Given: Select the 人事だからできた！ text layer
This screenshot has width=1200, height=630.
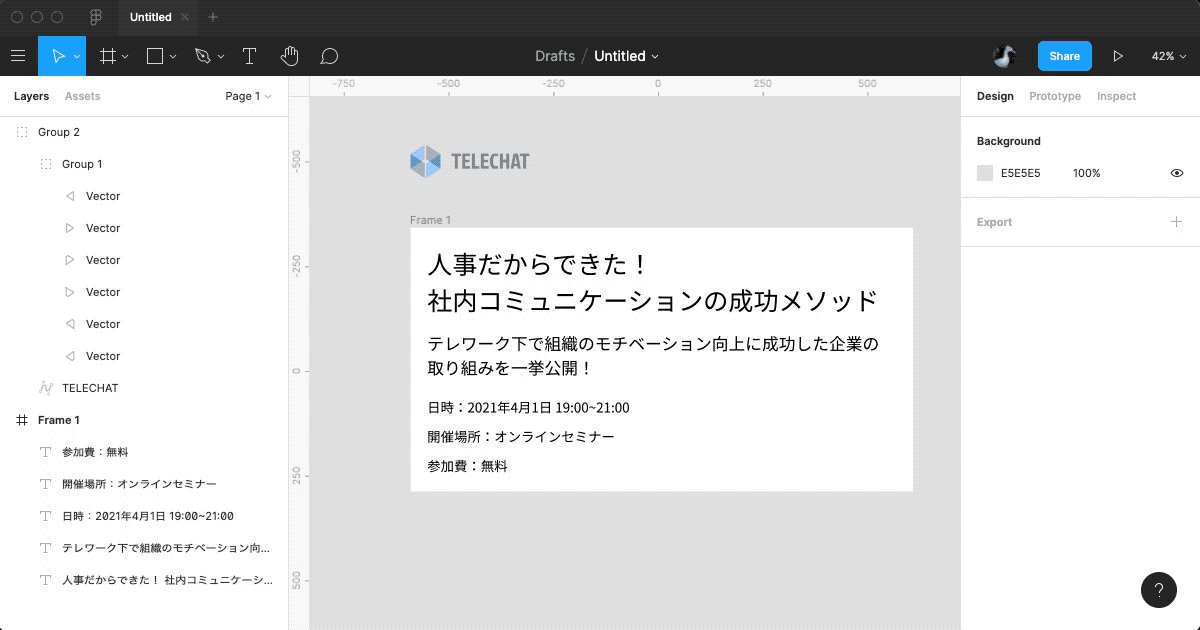Looking at the screenshot, I should tap(144, 580).
